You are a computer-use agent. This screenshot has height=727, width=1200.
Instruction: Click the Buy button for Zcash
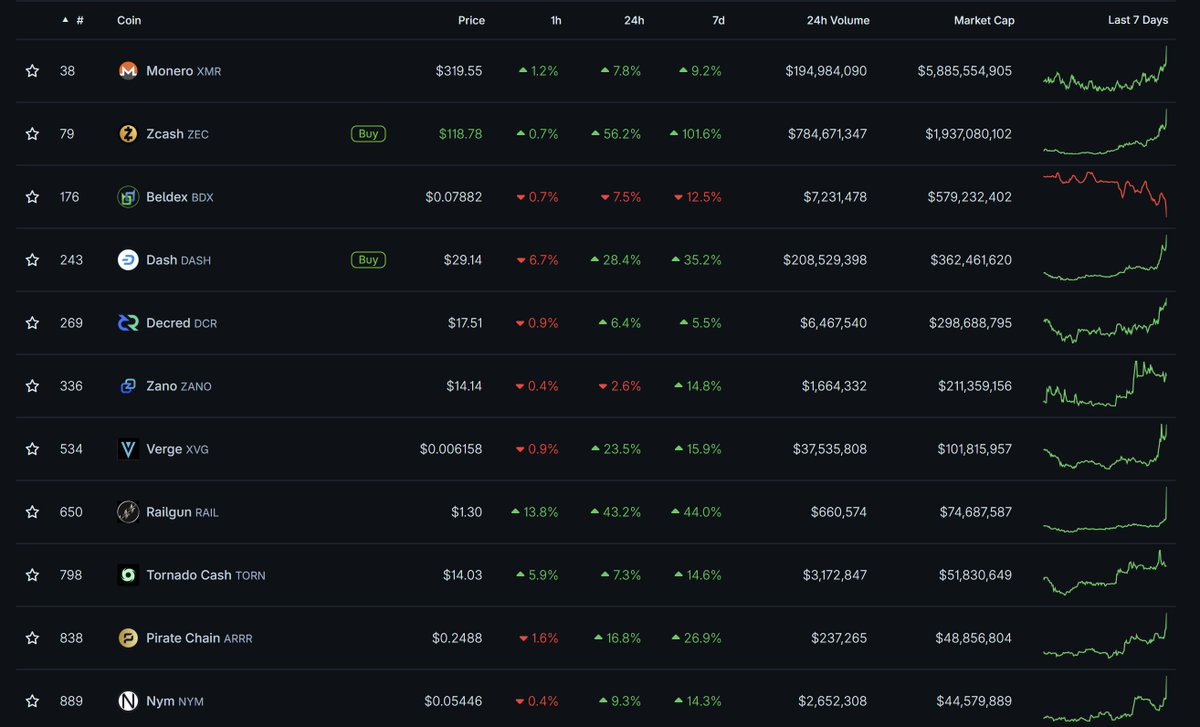pos(369,134)
